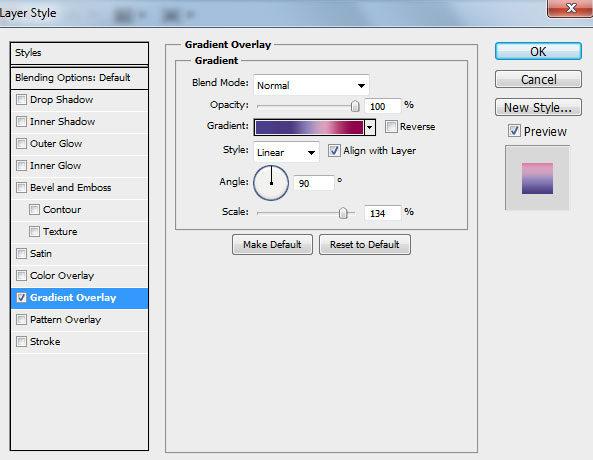This screenshot has height=460, width=593.
Task: Turn on Inner Glow checkbox
Action: 21,165
